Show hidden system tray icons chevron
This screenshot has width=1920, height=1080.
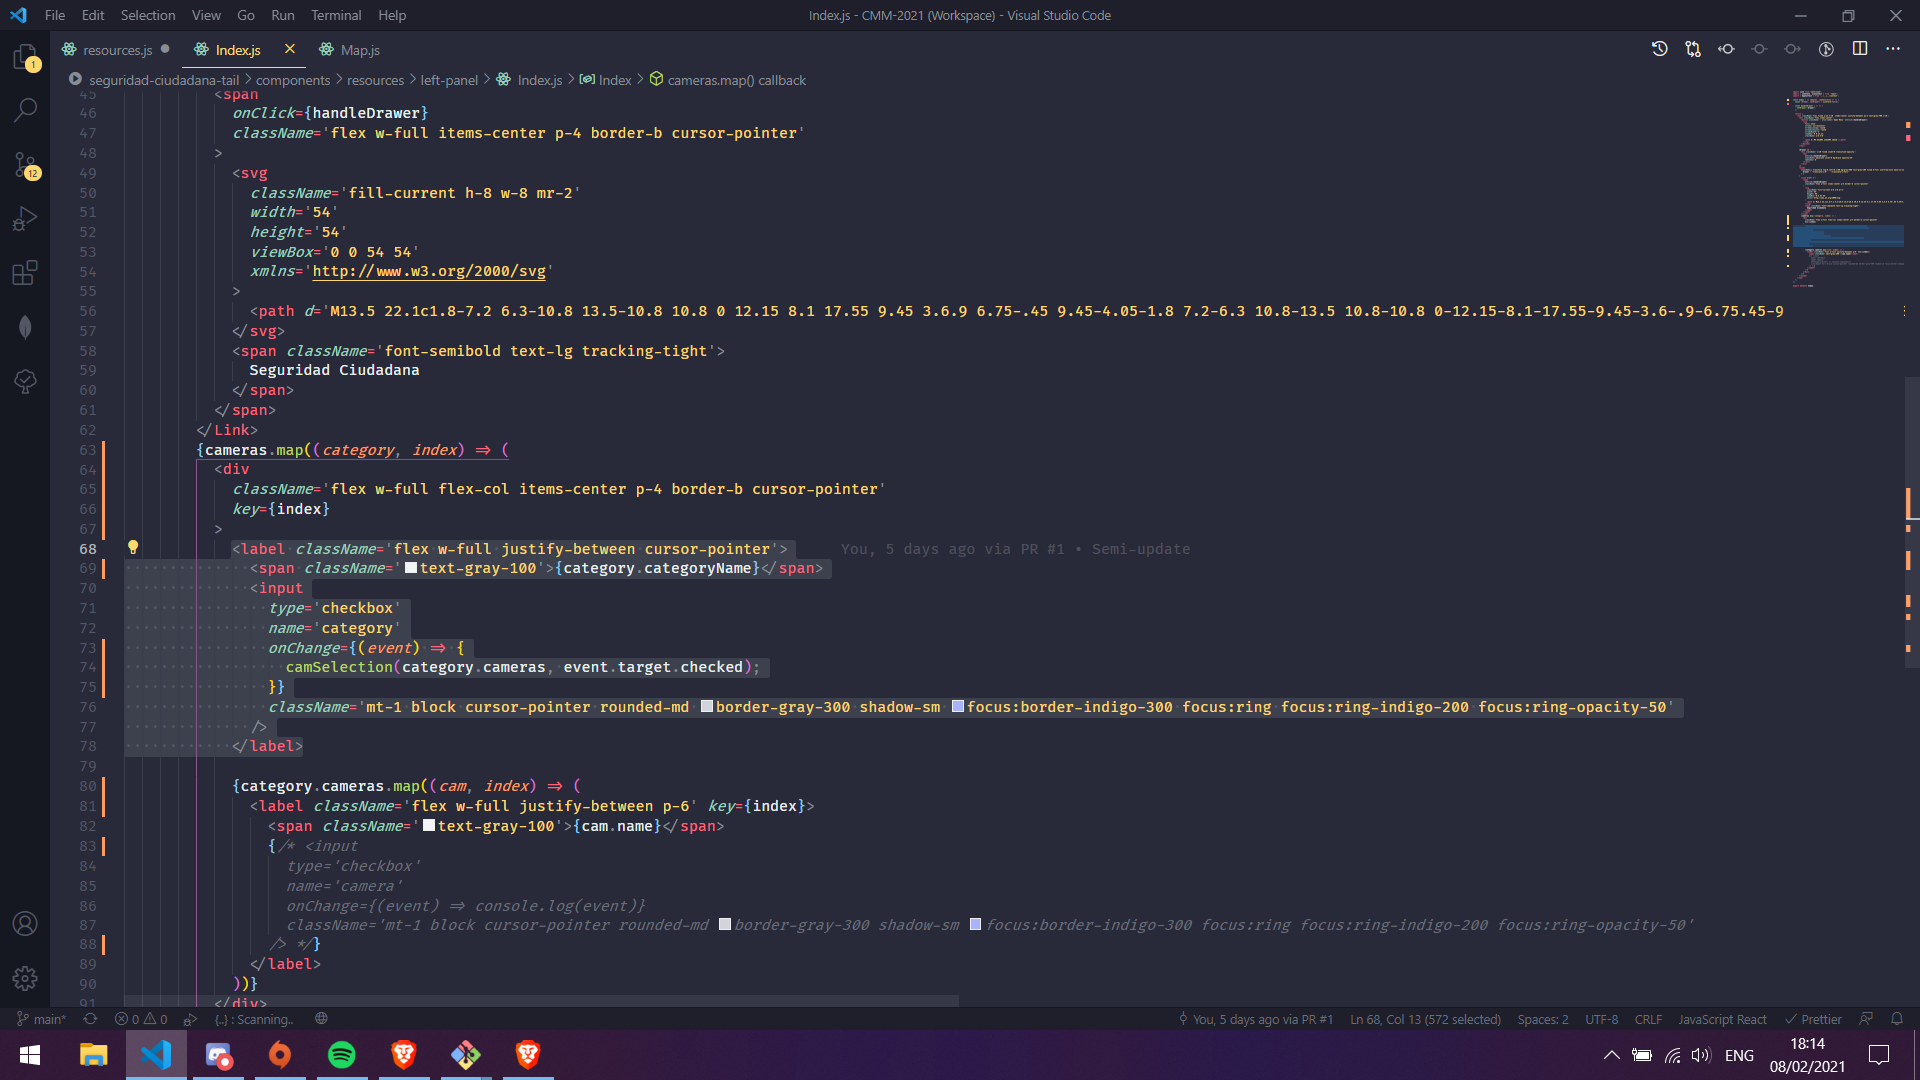(1611, 1055)
